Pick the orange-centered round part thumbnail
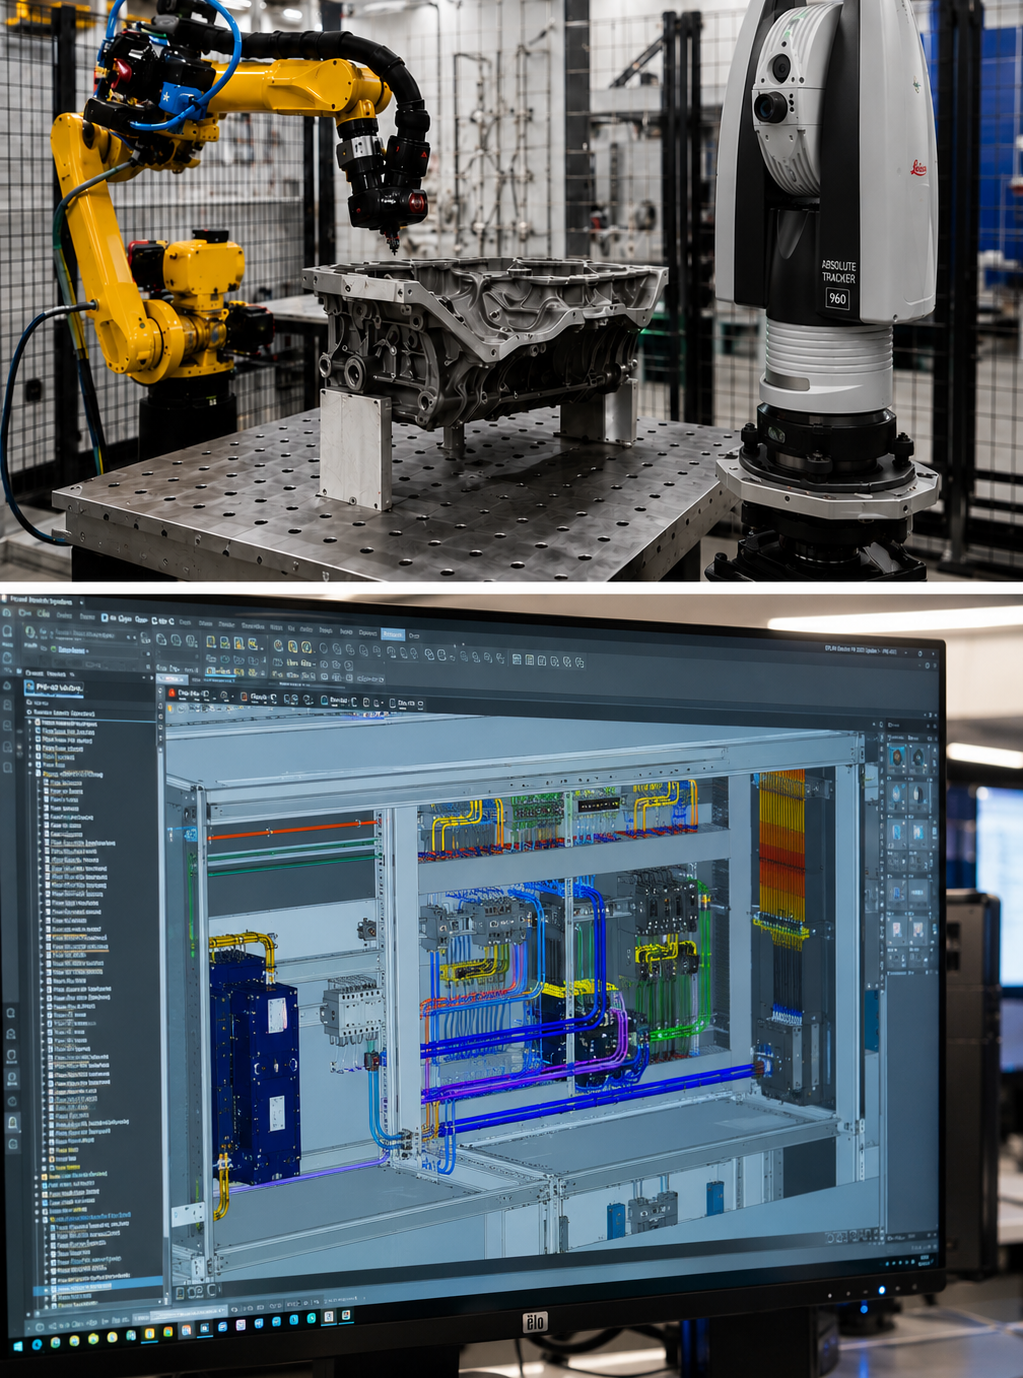The height and width of the screenshot is (1378, 1023). [897, 757]
